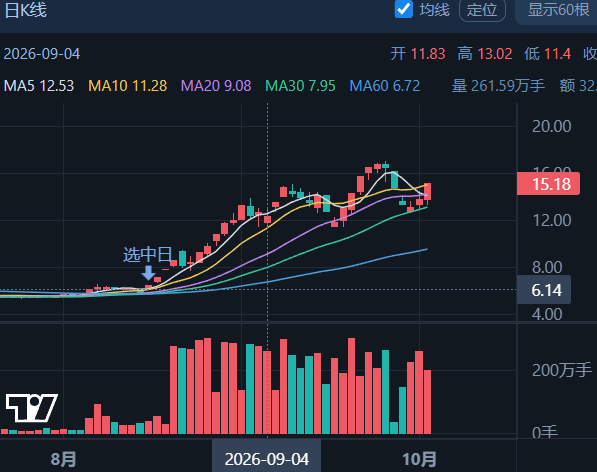597x472 pixels.
Task: Toggle the 均线 checkbox
Action: (404, 9)
